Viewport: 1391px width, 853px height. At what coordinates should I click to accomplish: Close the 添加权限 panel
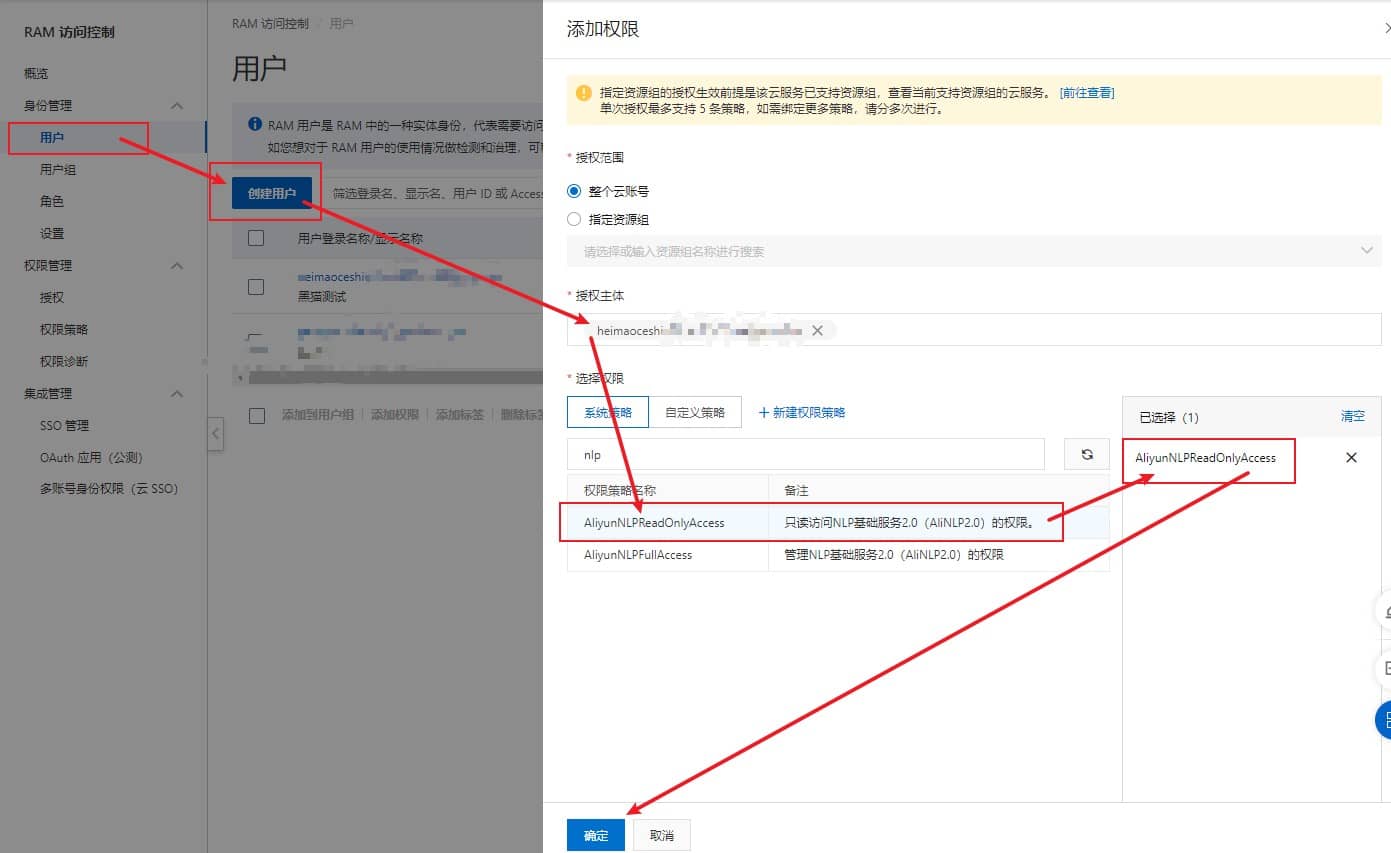coord(1386,30)
